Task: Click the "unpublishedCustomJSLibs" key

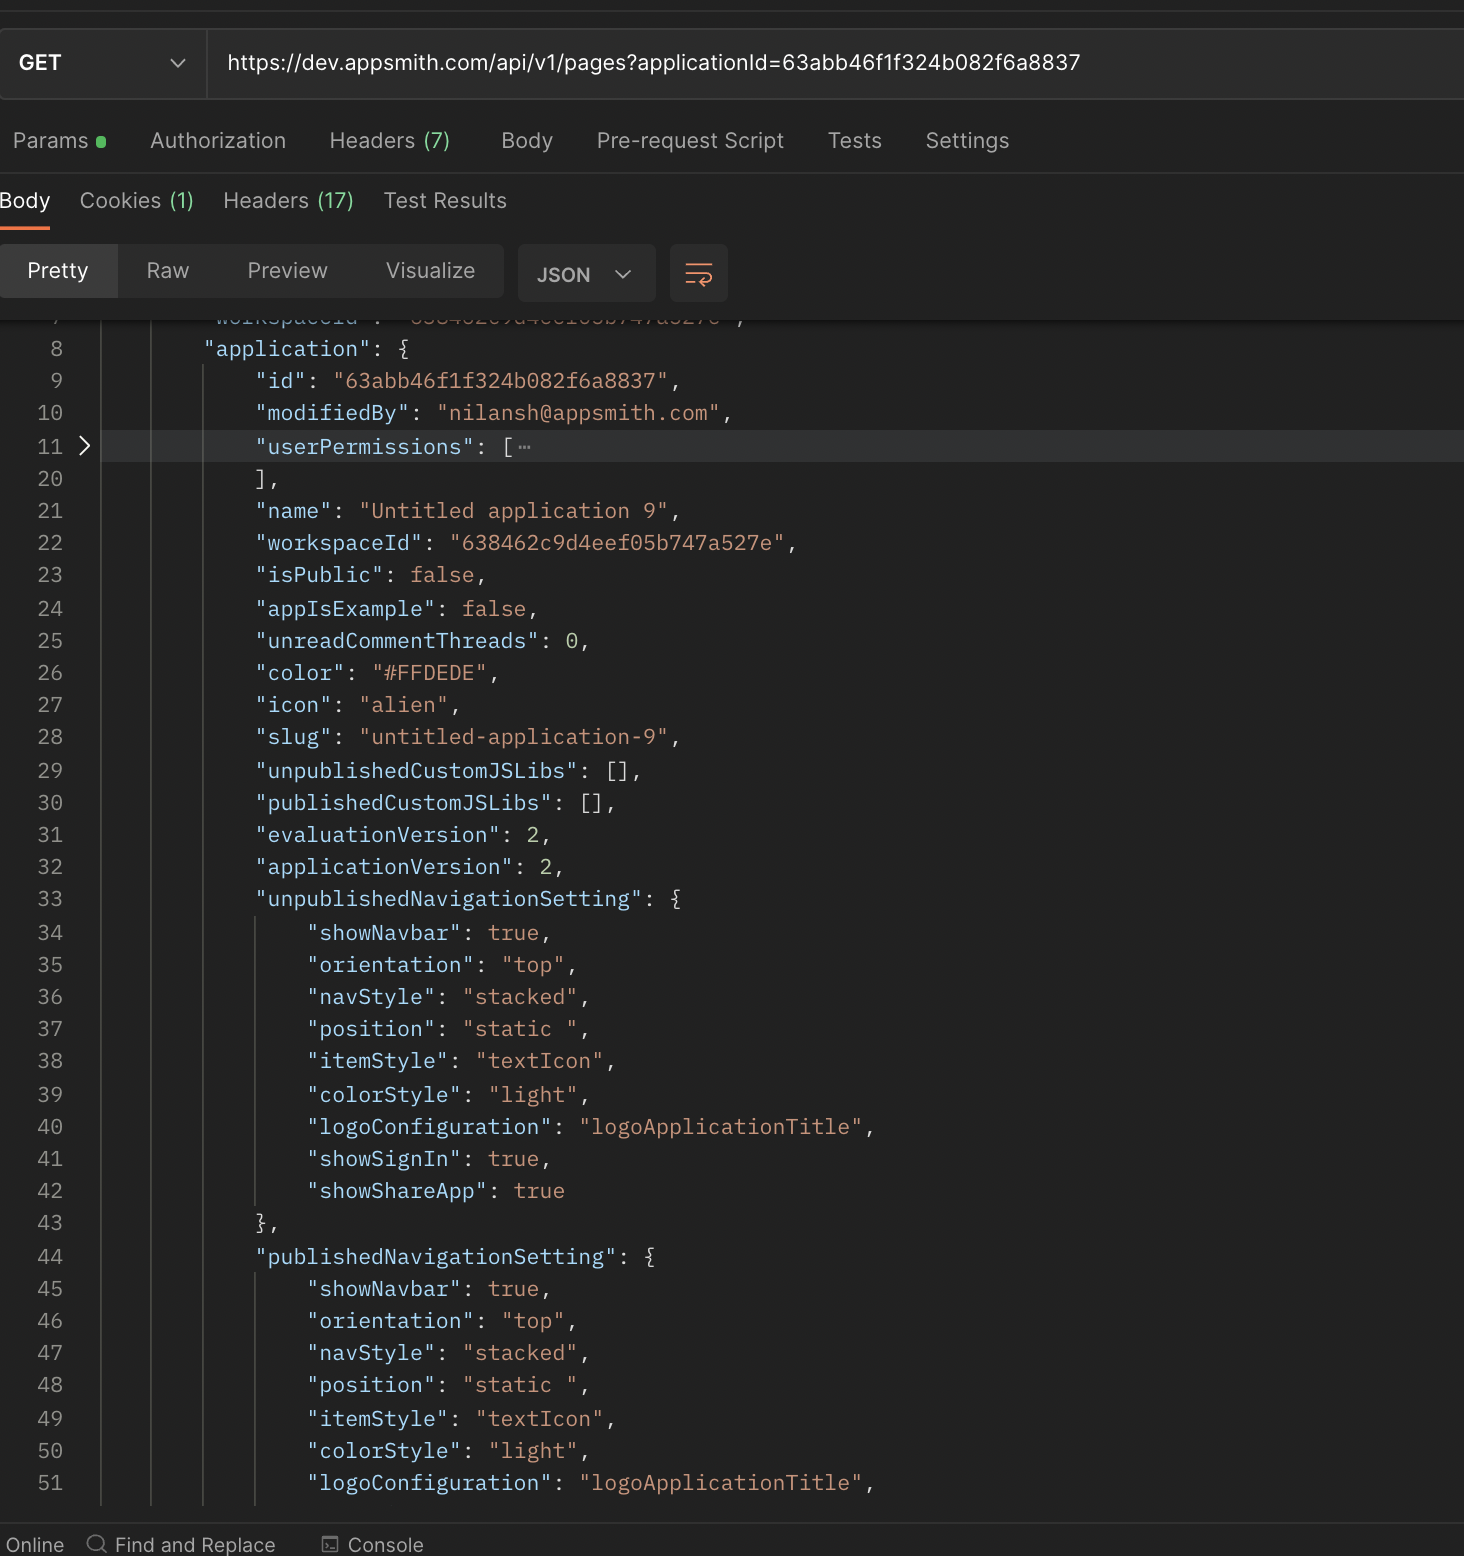Action: point(417,771)
